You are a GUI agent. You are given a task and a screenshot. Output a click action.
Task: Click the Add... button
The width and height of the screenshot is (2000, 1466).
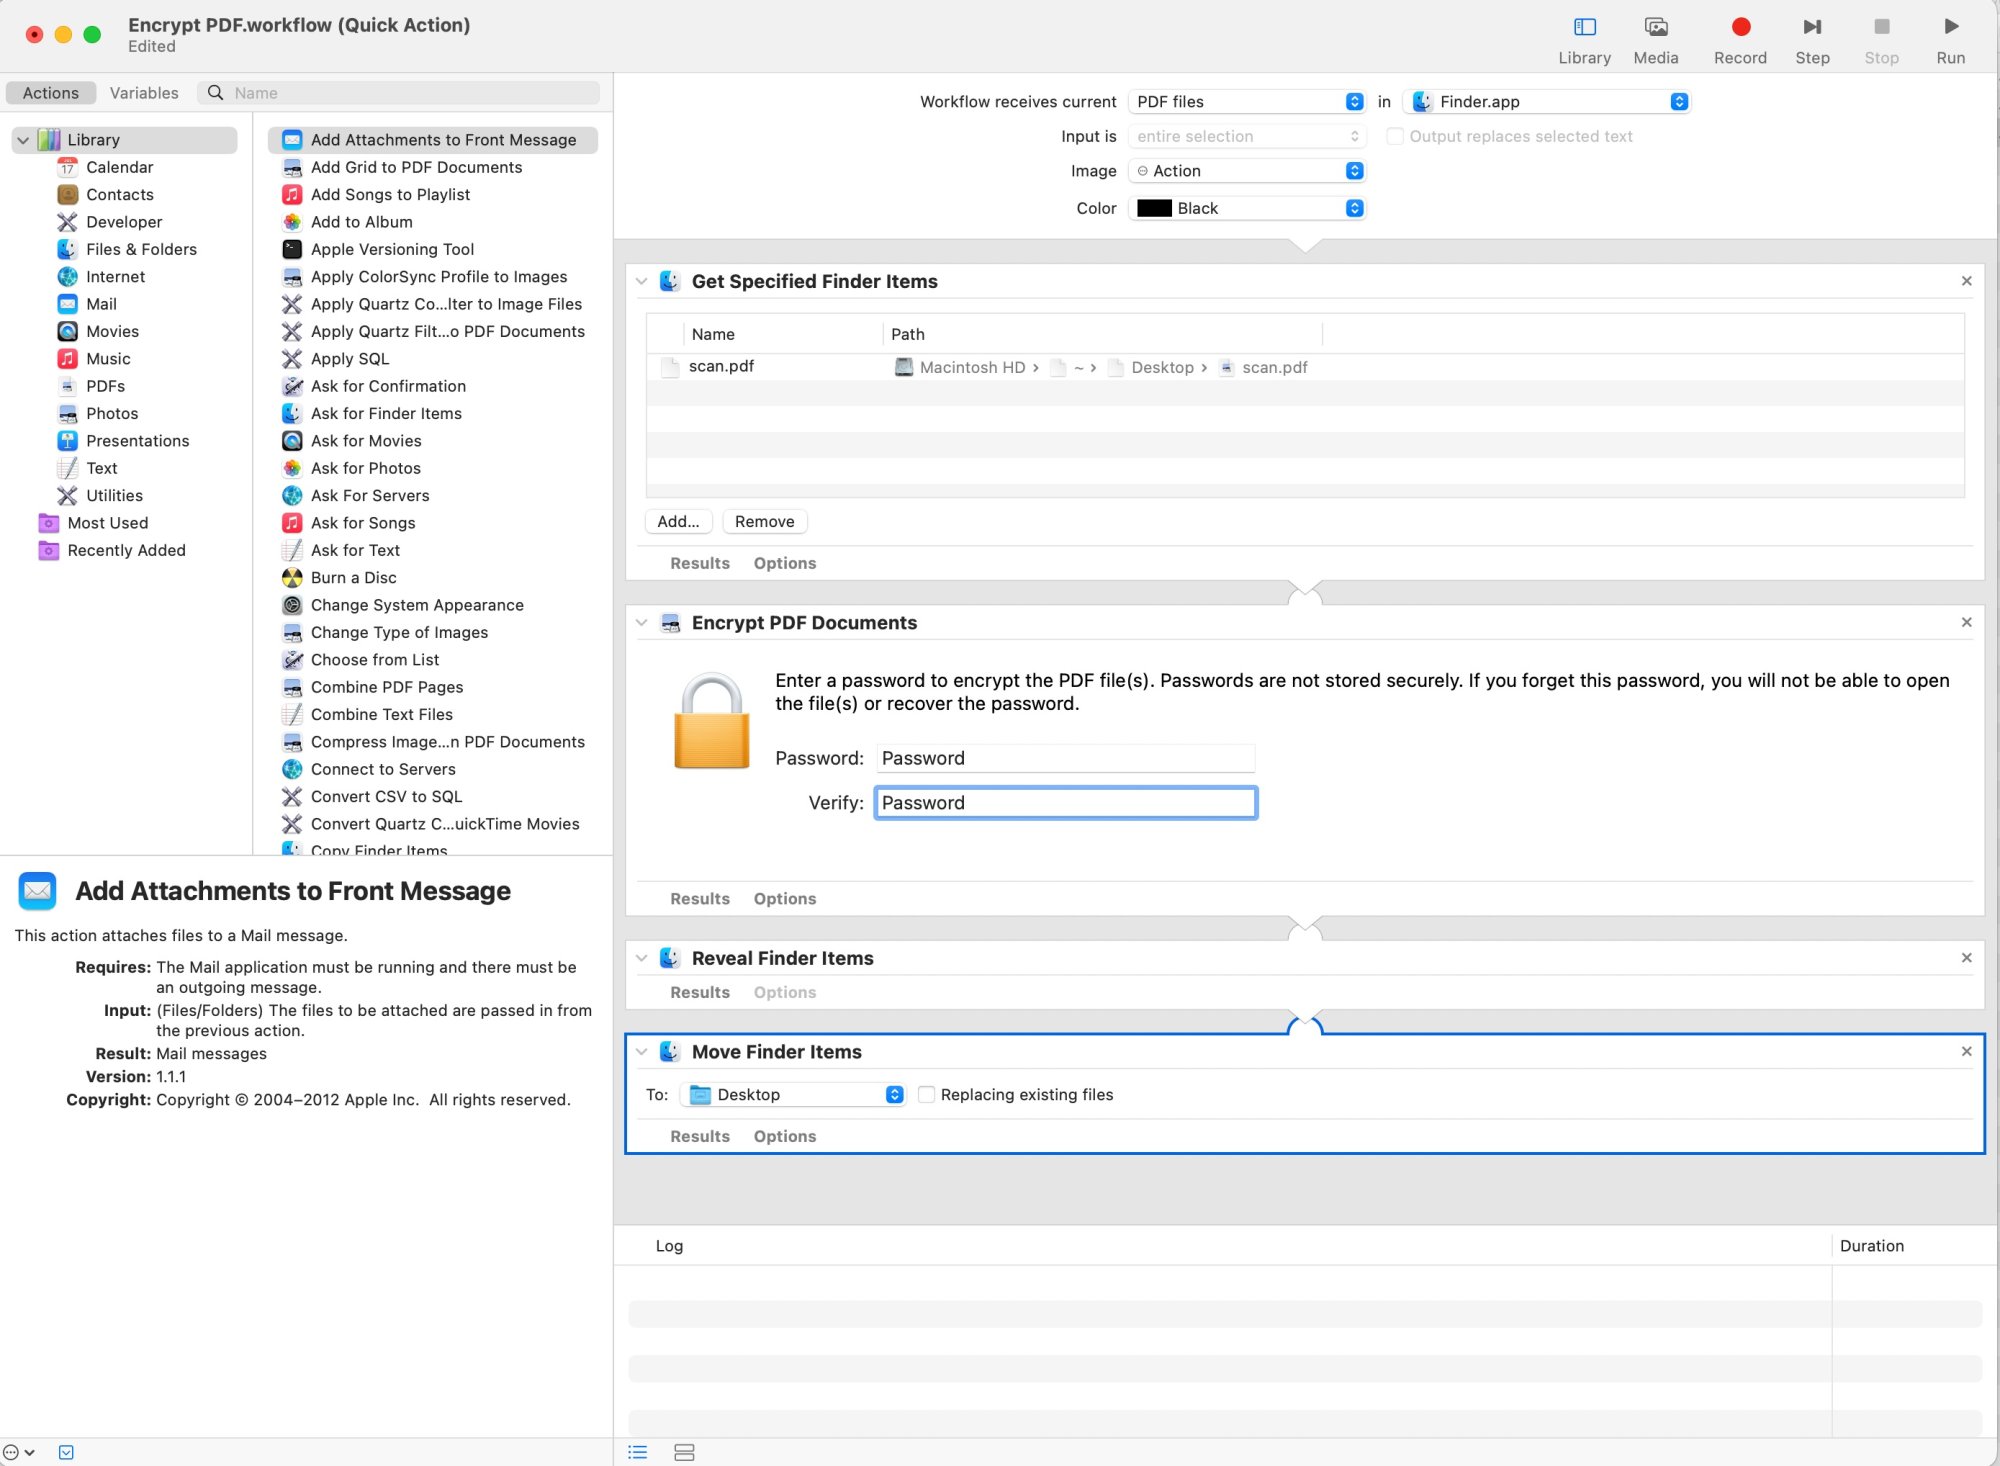(677, 521)
